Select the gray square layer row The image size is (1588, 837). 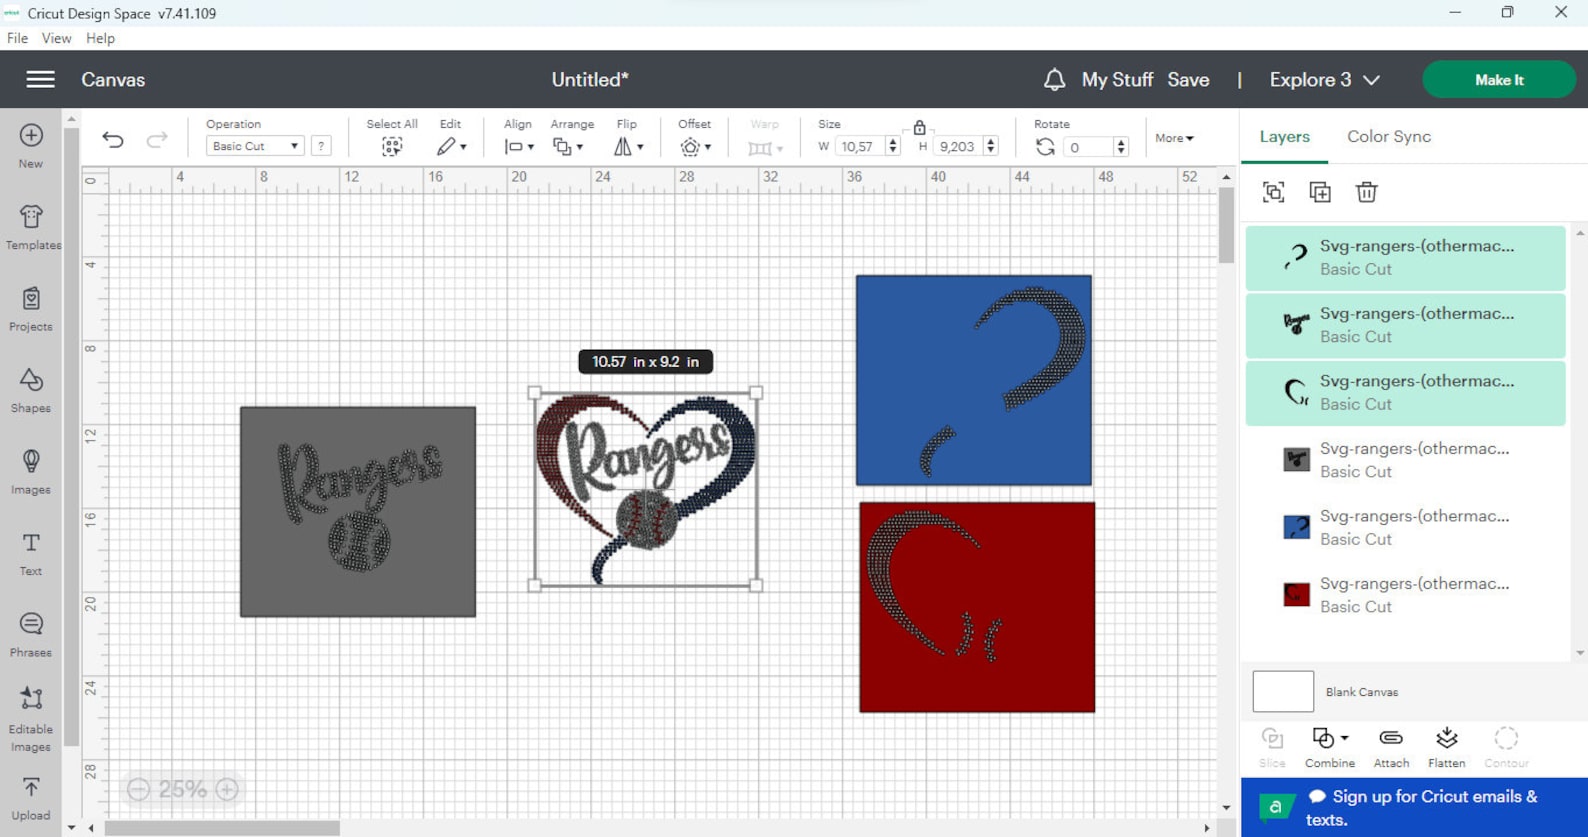click(1405, 460)
